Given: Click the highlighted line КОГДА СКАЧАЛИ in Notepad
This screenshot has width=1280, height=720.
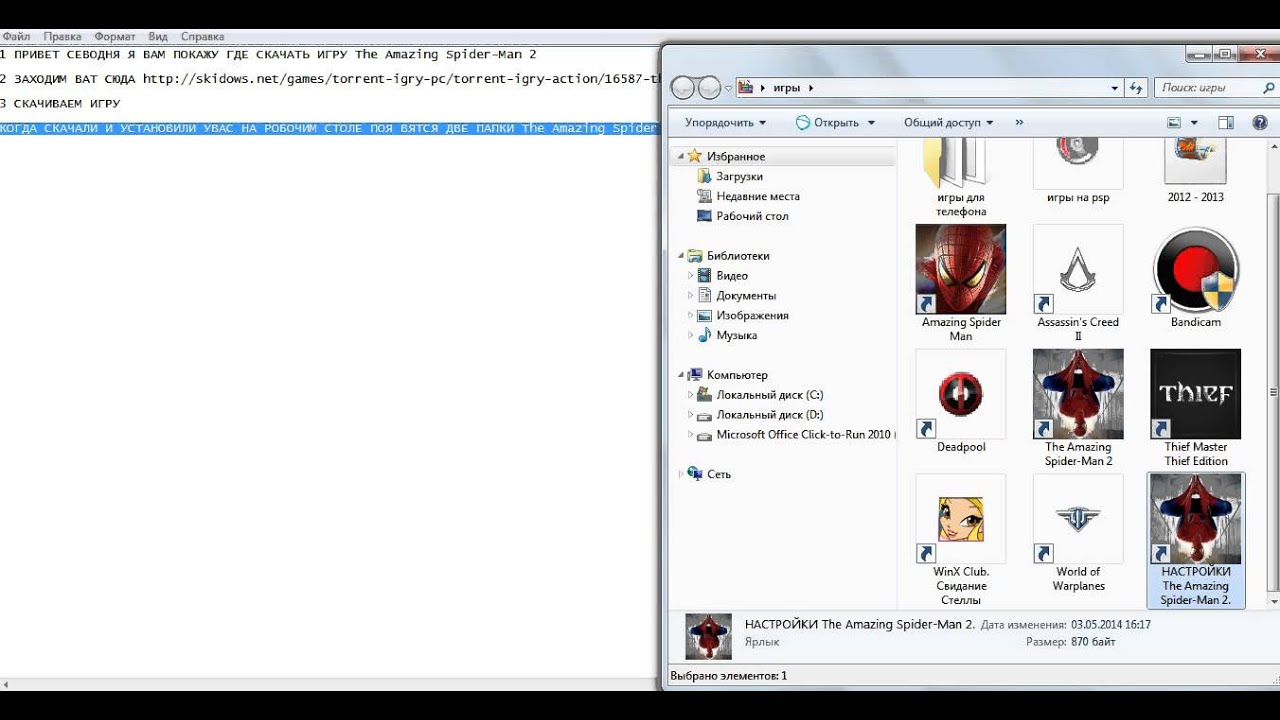Looking at the screenshot, I should 329,128.
